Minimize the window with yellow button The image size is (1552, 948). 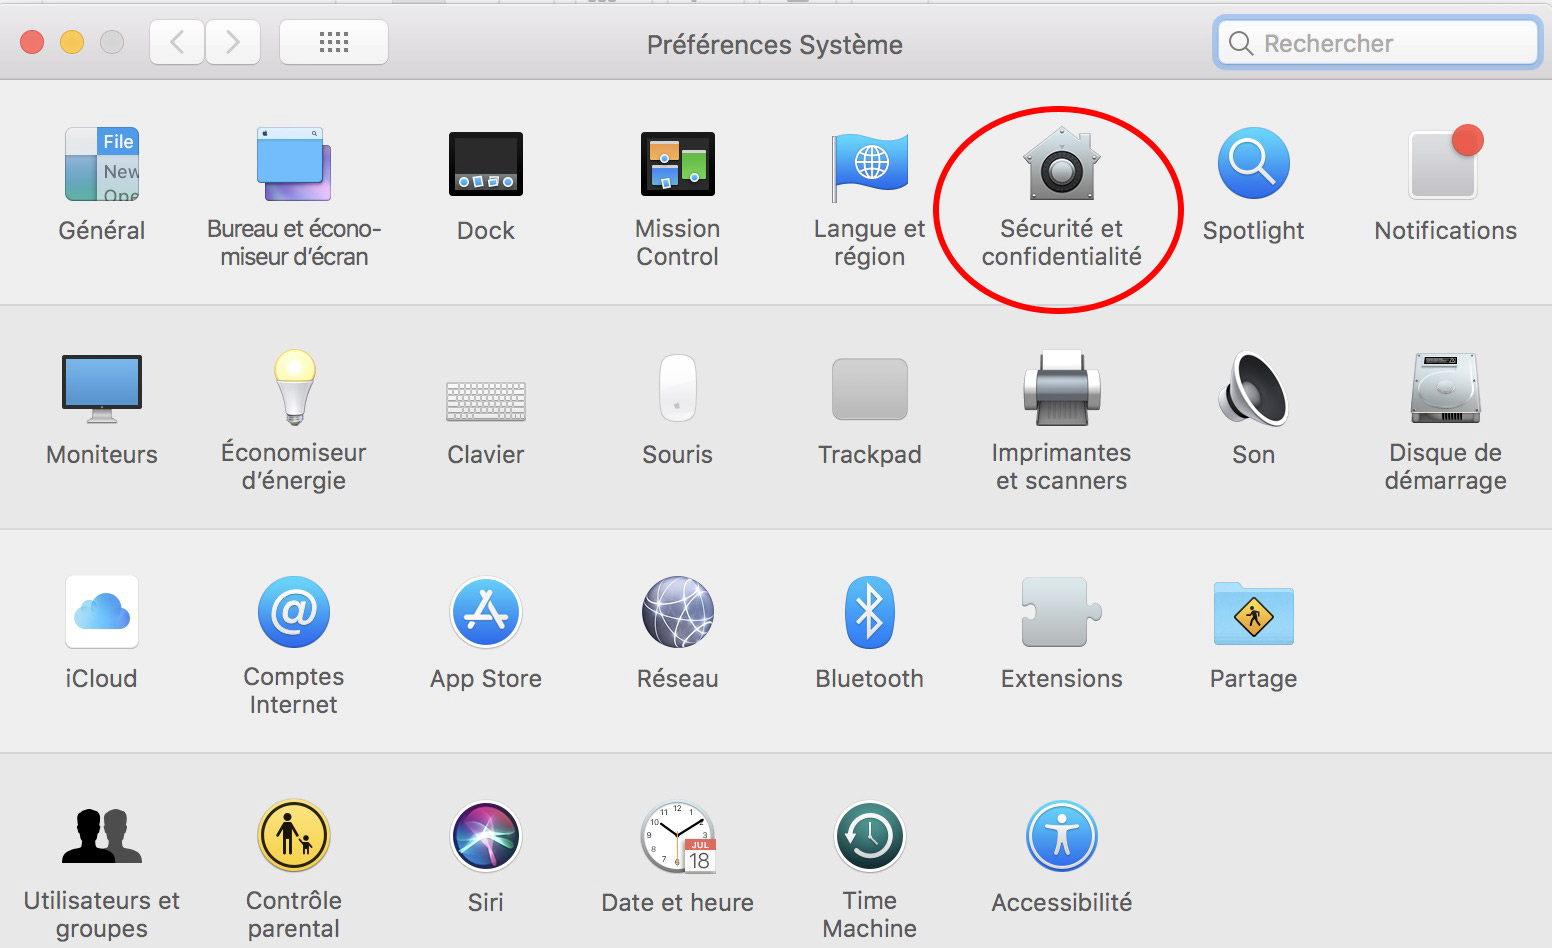point(72,42)
